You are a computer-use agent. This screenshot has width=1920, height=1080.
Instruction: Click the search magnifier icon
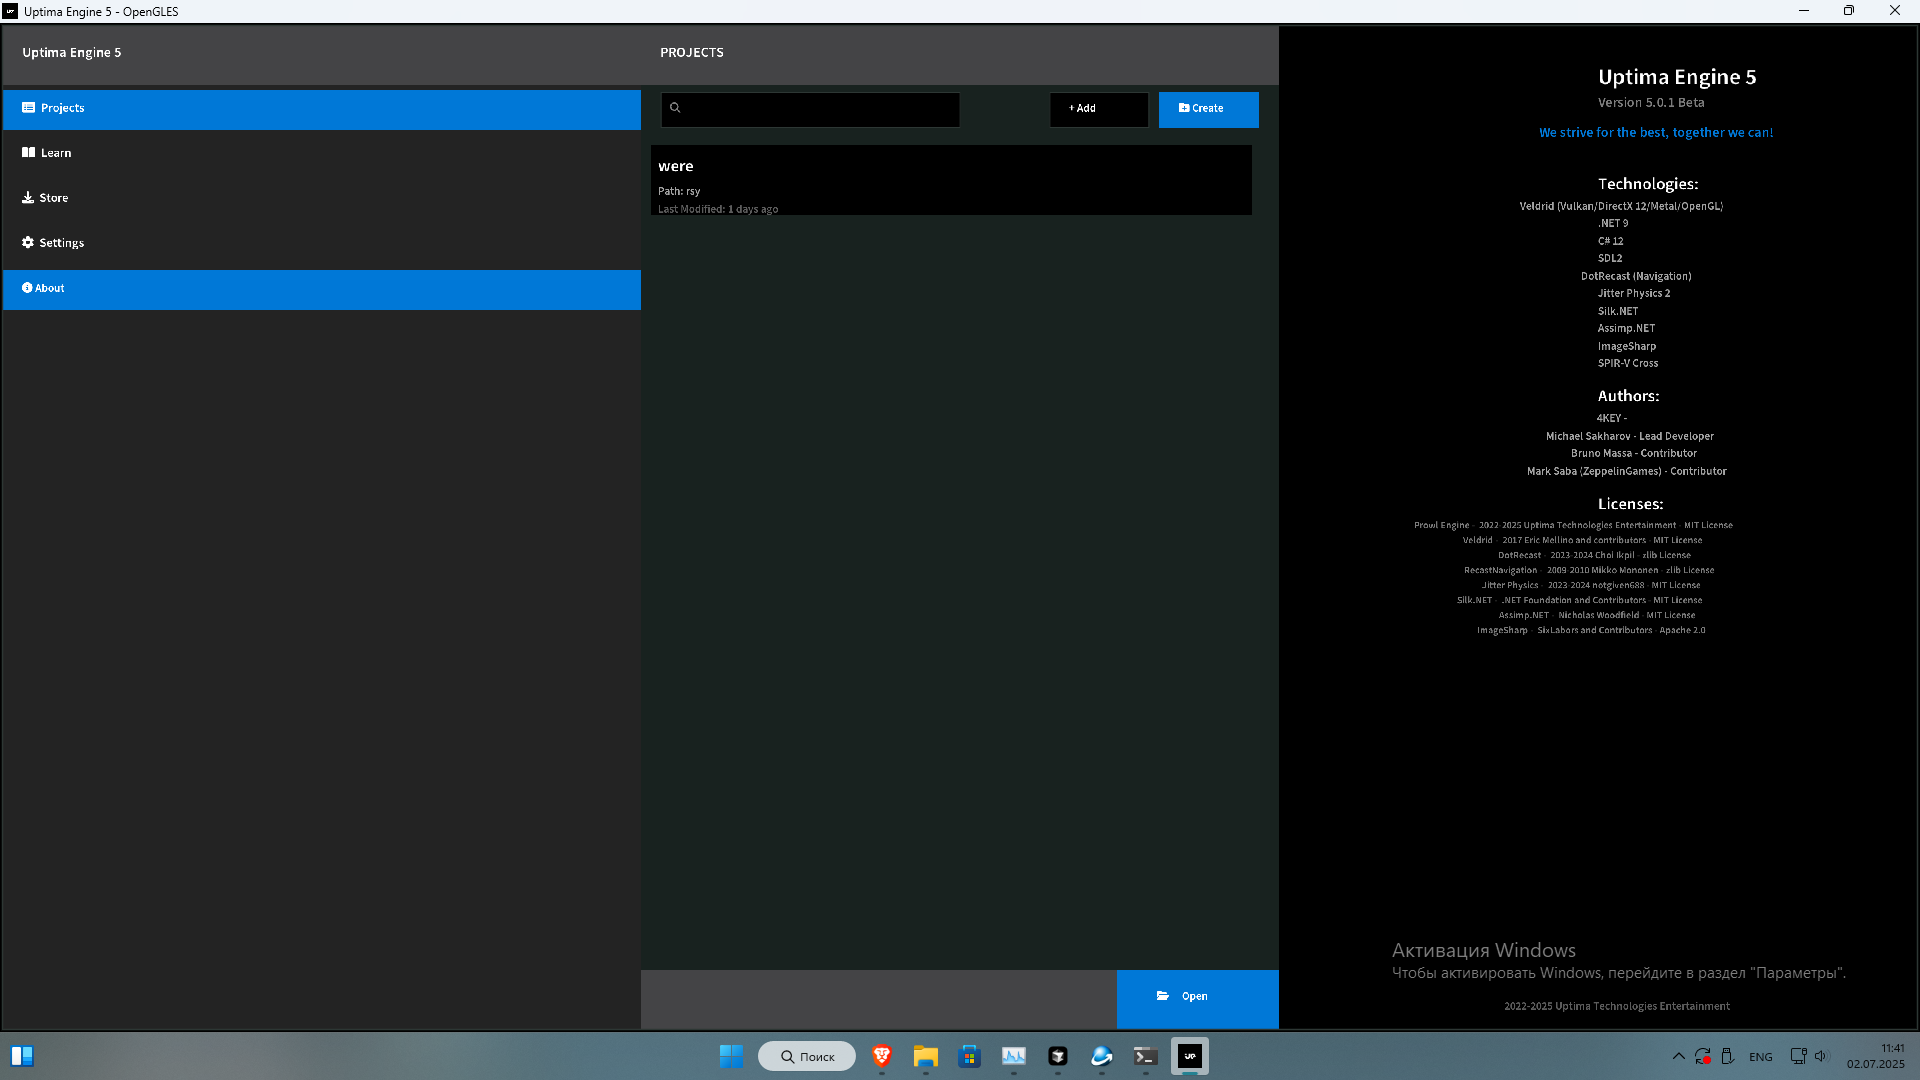(675, 108)
